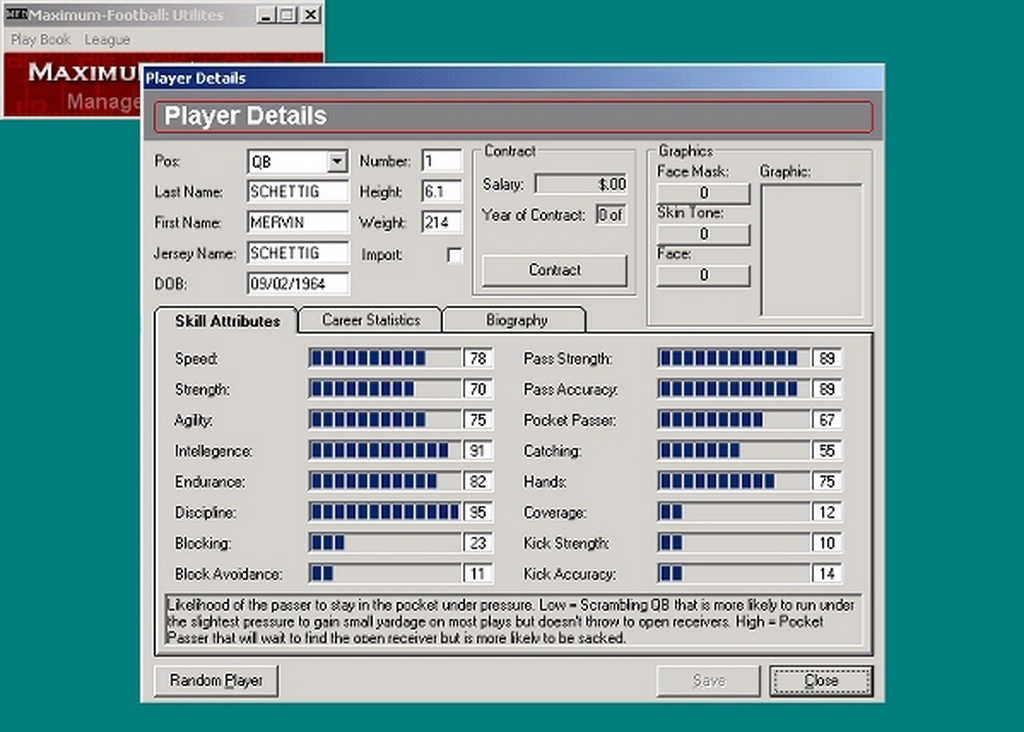Click the Maximum-Football title bar app icon
The image size is (1024, 732).
(15, 16)
